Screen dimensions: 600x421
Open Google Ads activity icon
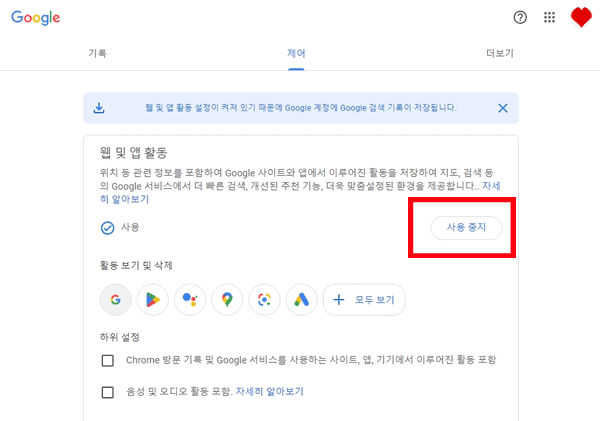[x=302, y=300]
